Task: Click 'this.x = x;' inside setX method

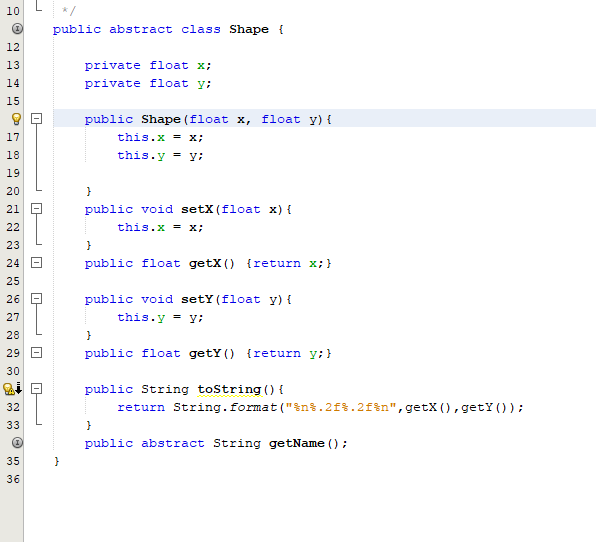Action: click(160, 227)
